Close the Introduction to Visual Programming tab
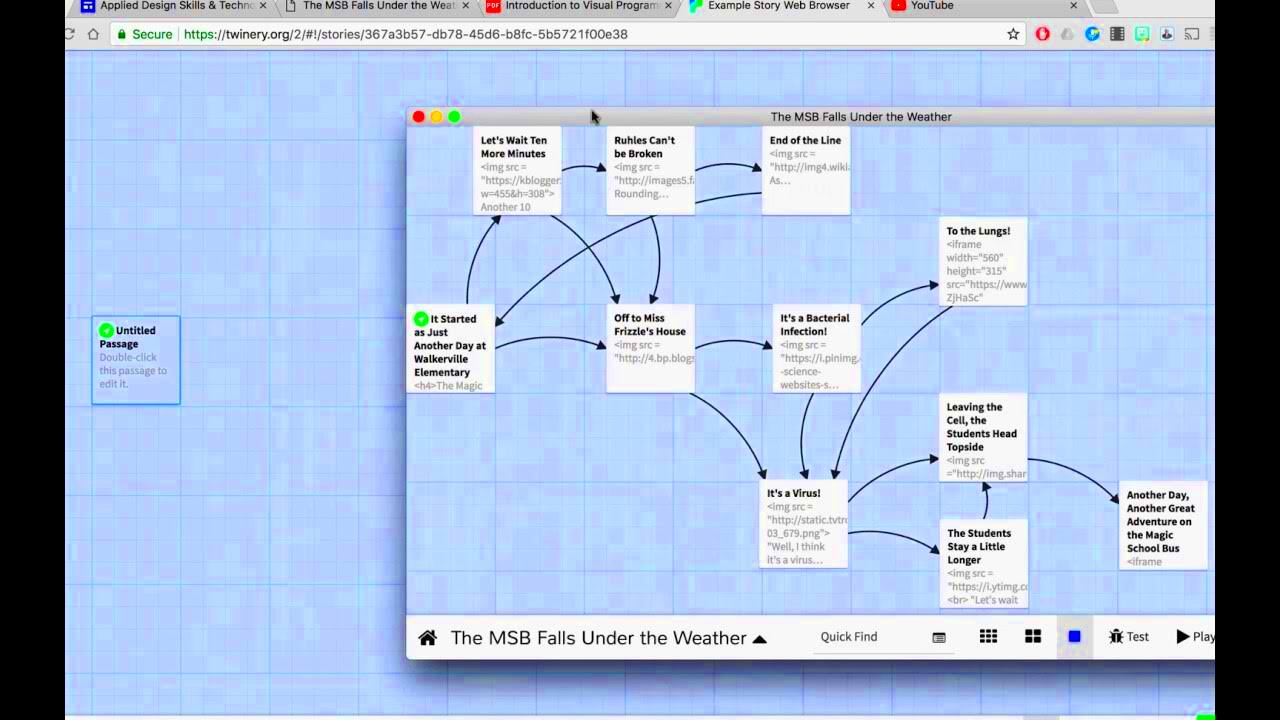The height and width of the screenshot is (720, 1280). pyautogui.click(x=668, y=6)
